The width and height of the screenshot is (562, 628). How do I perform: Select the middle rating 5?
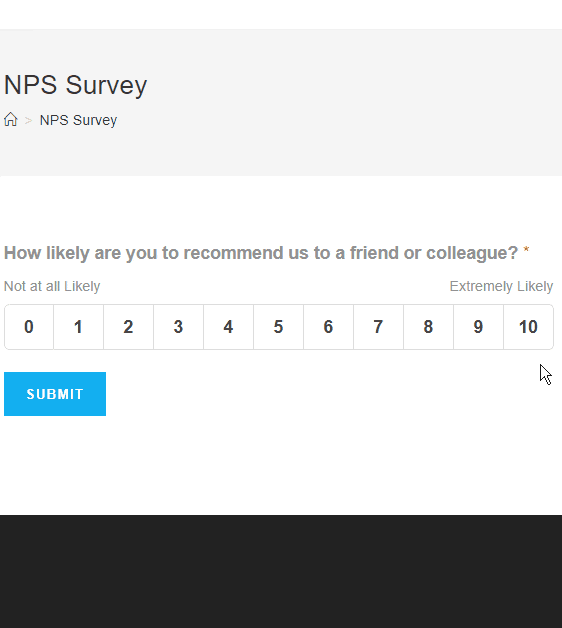click(279, 327)
